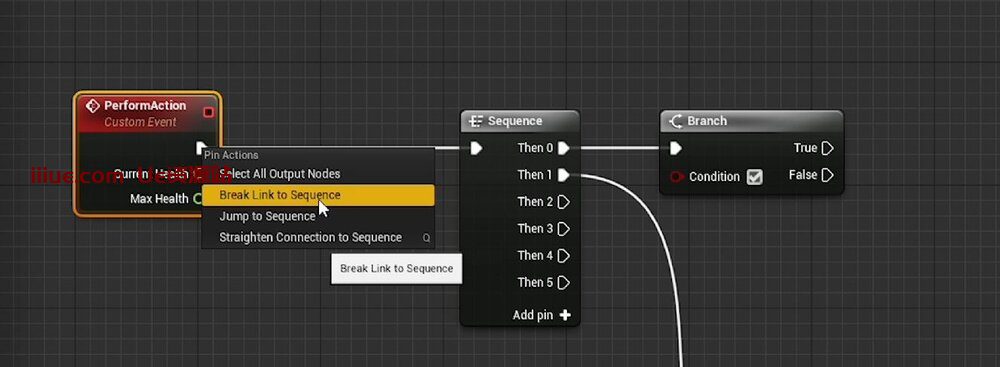Viewport: 1000px width, 367px height.
Task: Click PerformAction red delegate output pin
Action: [208, 112]
